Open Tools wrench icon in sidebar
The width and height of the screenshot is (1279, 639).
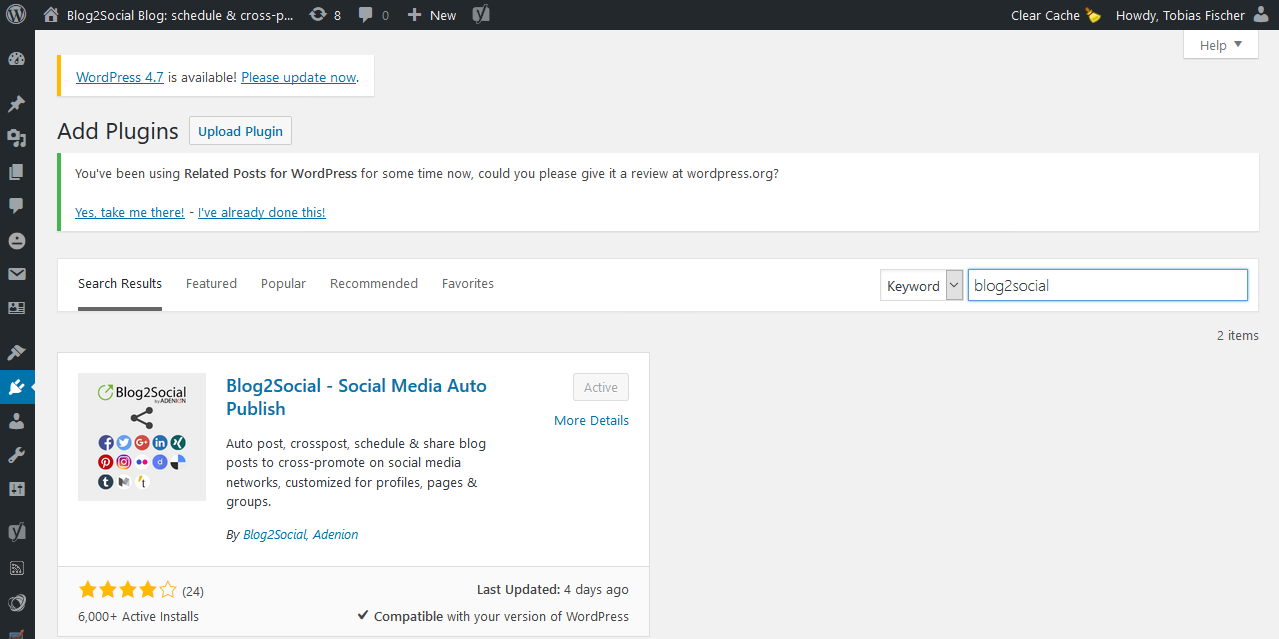tap(16, 455)
